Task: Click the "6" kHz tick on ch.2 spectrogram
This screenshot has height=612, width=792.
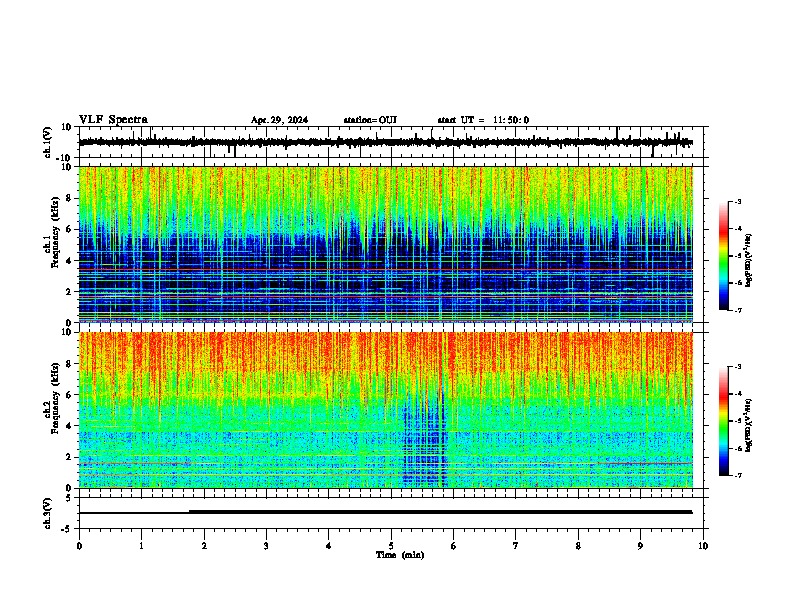Action: [70, 395]
